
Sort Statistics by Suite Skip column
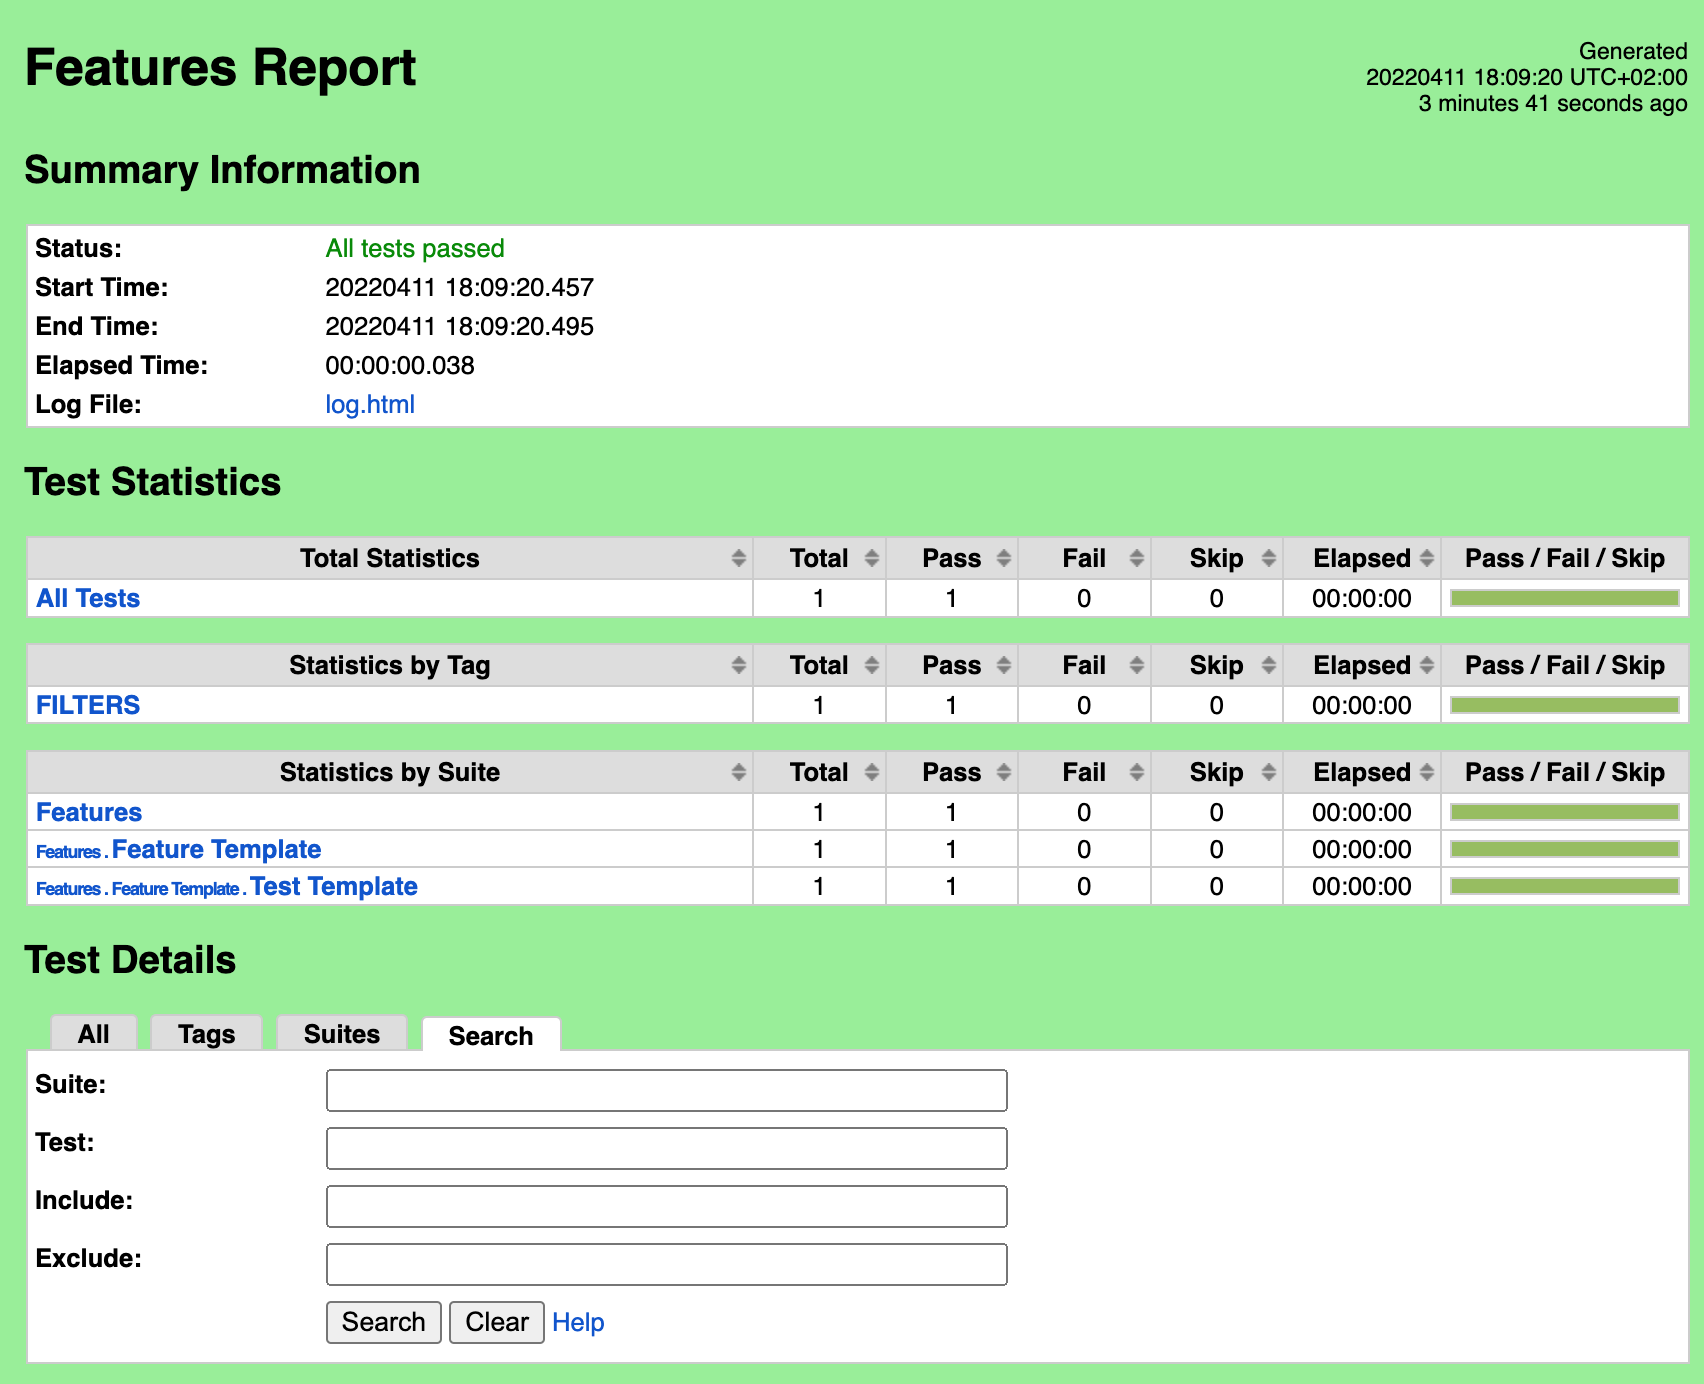point(1217,772)
